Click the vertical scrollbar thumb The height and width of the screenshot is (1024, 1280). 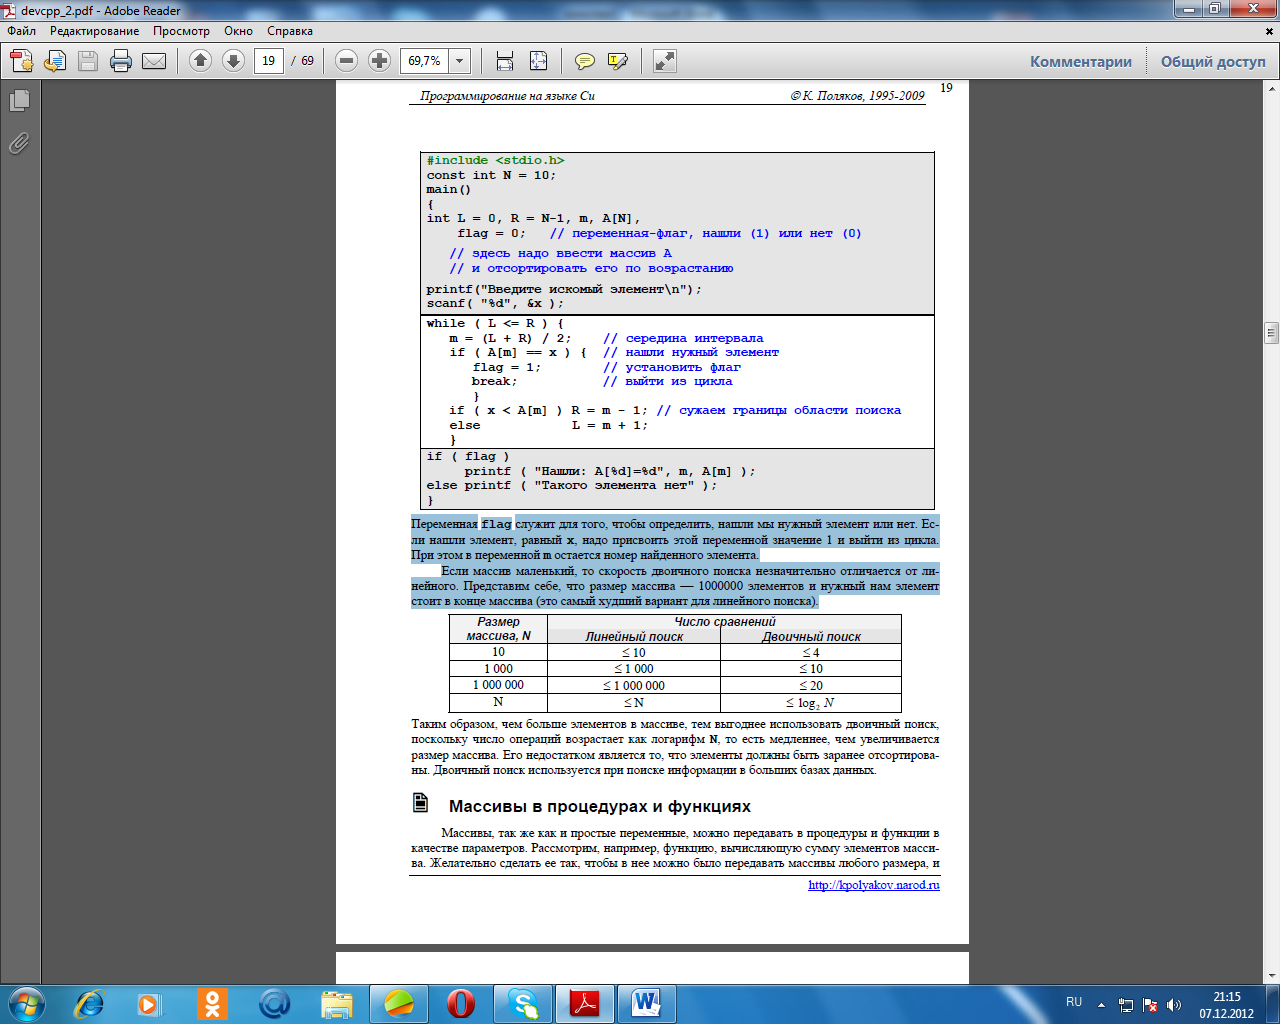coord(1272,333)
